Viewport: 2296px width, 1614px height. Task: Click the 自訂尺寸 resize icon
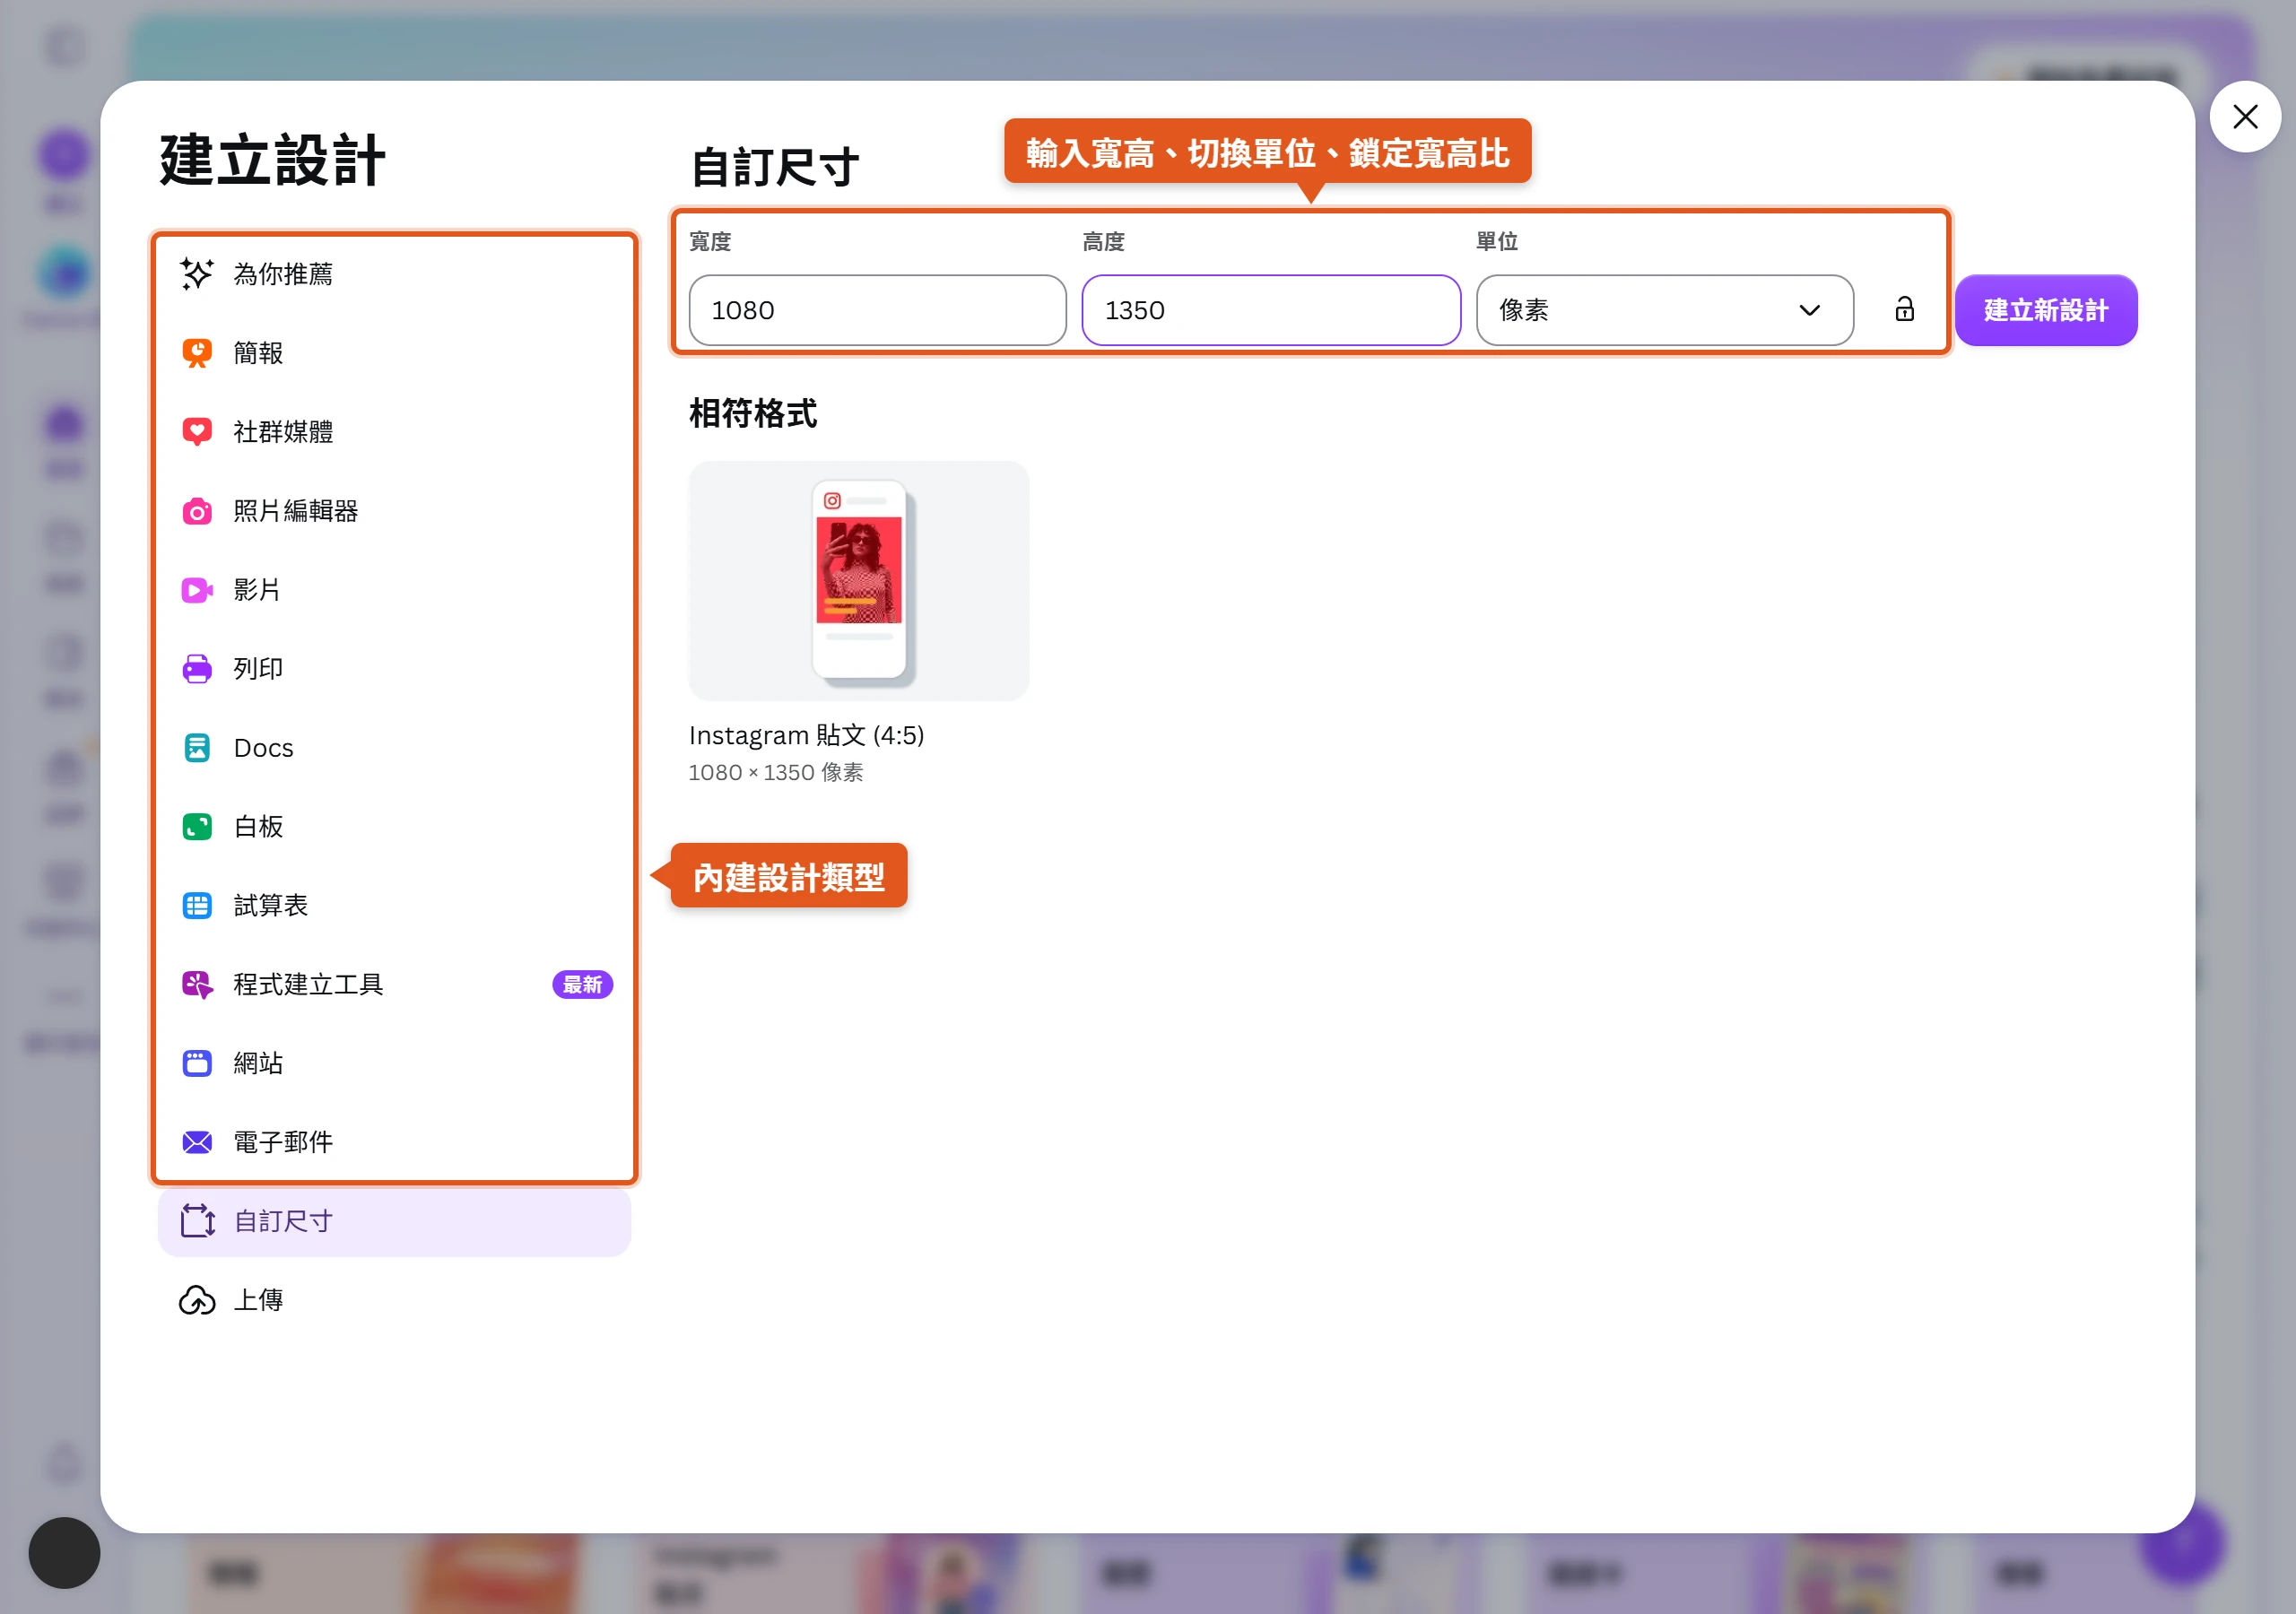197,1221
